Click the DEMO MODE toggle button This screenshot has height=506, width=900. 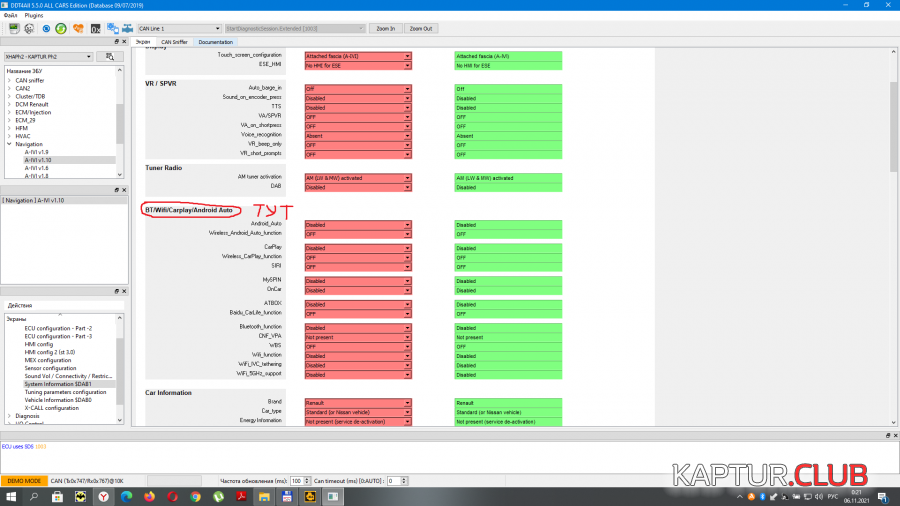[x=24, y=481]
